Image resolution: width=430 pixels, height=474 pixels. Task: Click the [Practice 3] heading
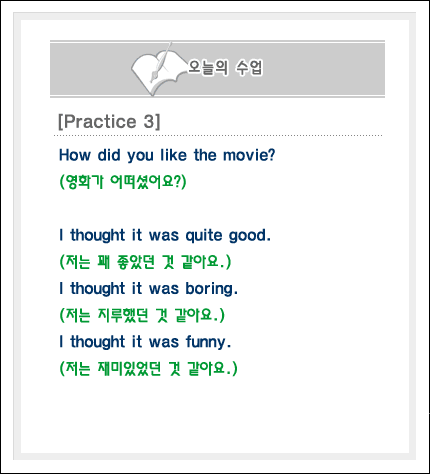coord(109,121)
